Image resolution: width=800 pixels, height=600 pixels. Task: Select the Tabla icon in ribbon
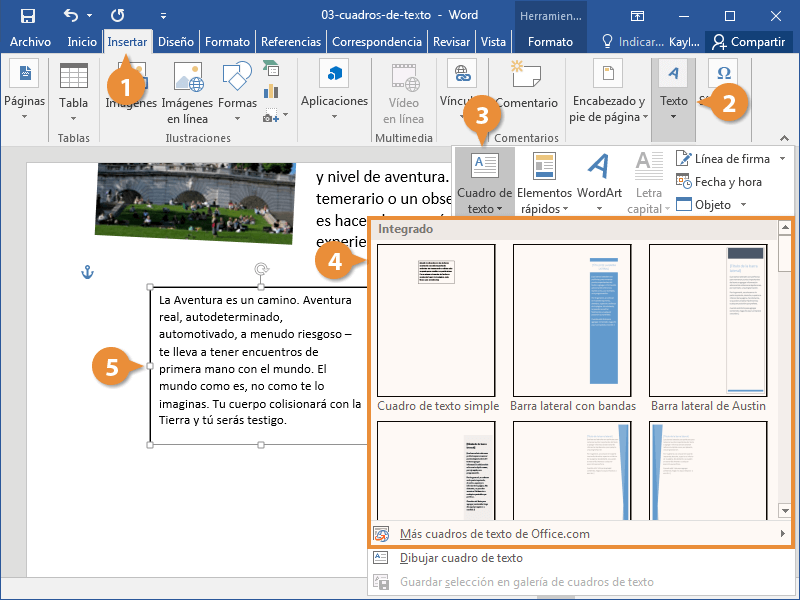click(x=73, y=76)
